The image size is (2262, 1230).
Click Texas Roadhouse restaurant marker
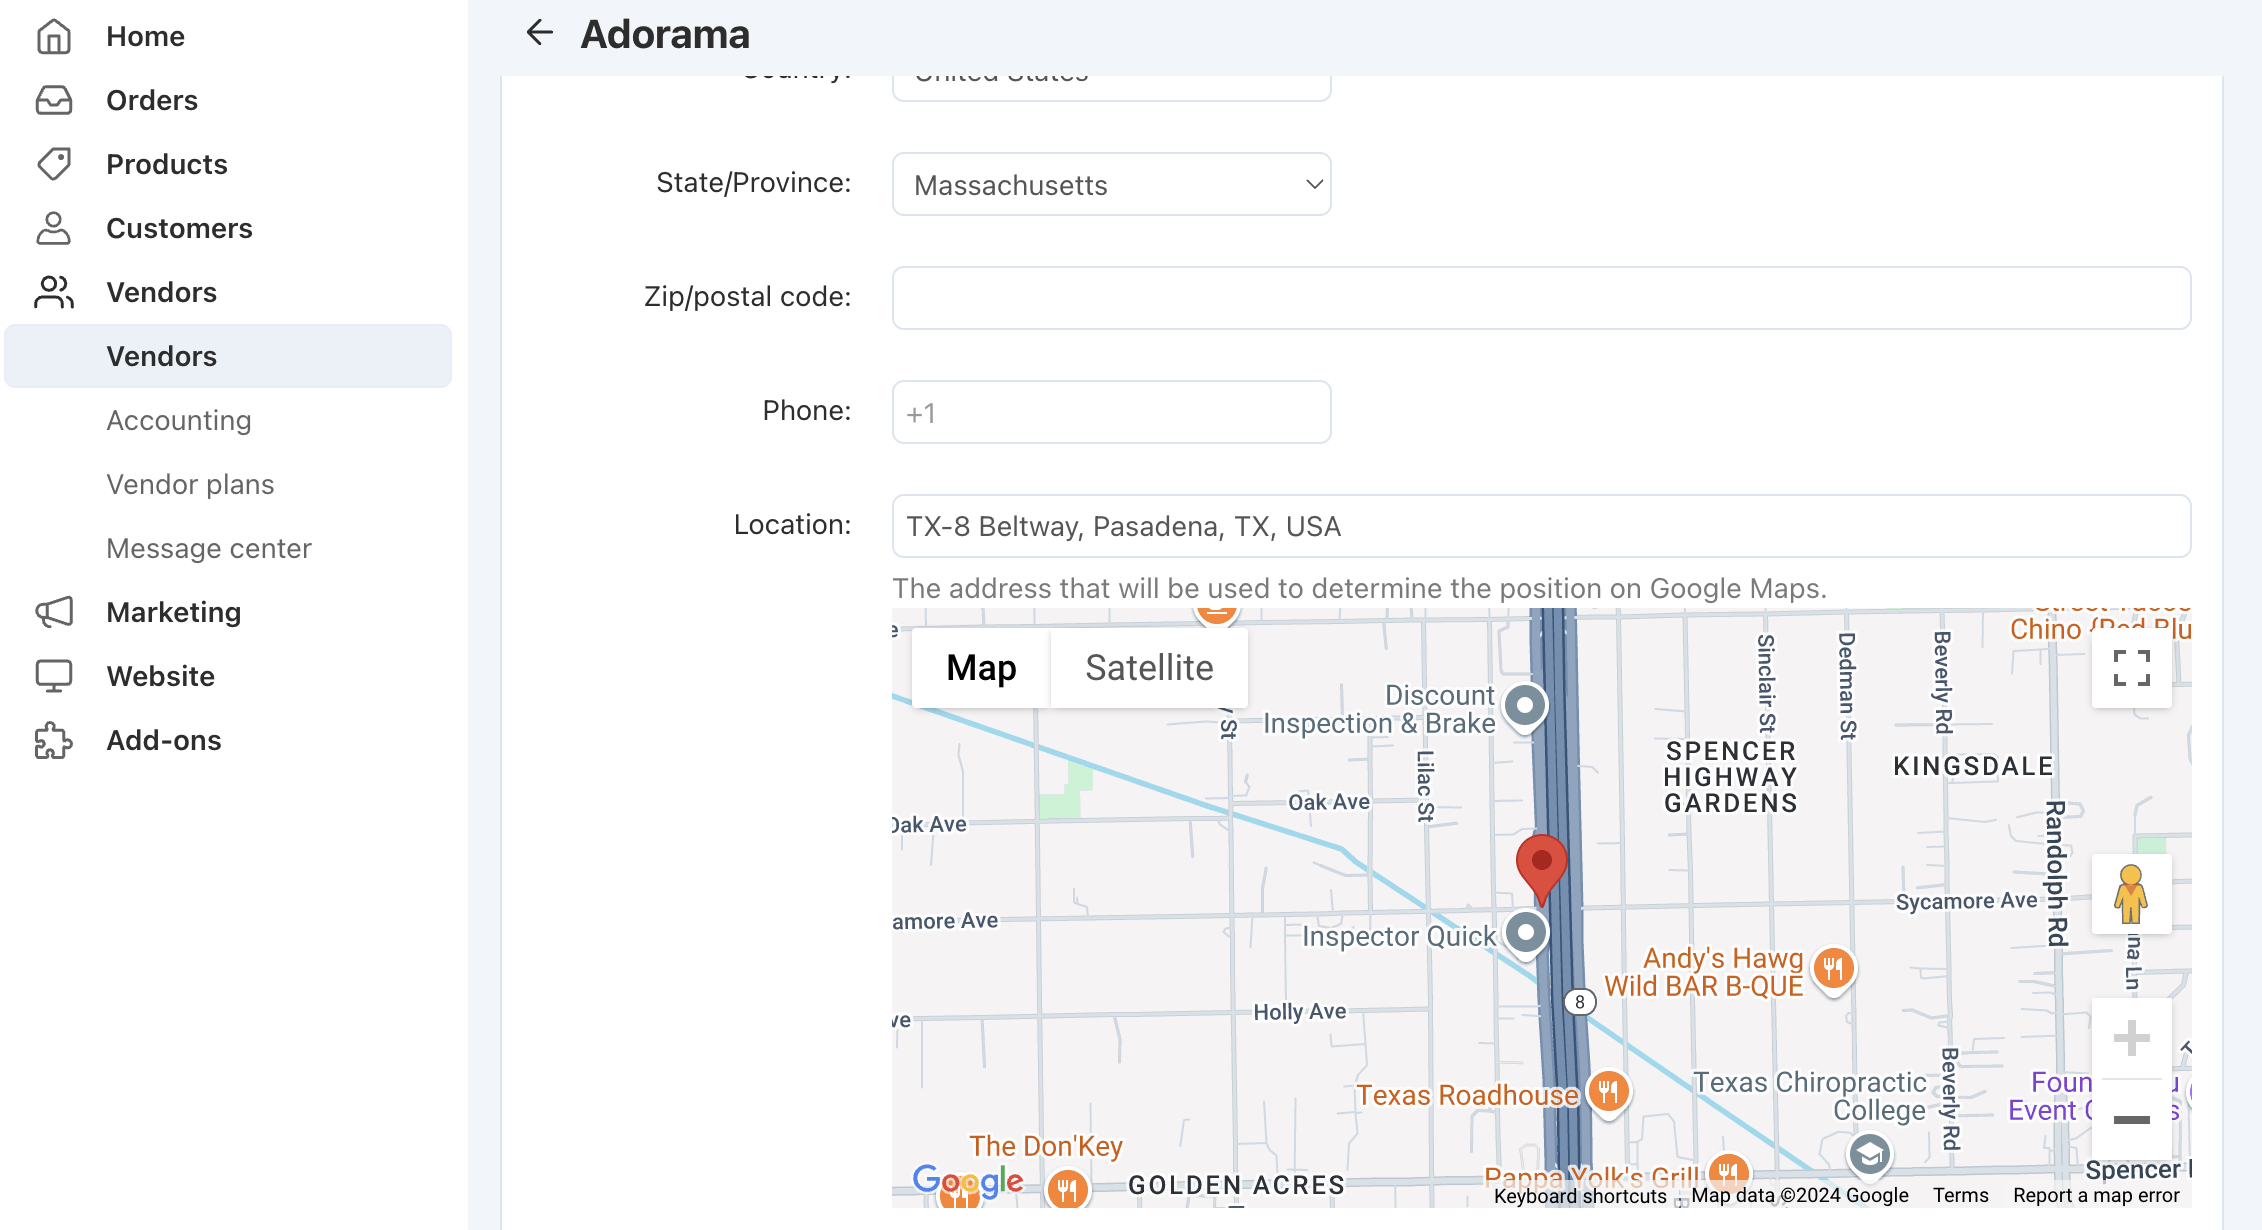pos(1608,1092)
